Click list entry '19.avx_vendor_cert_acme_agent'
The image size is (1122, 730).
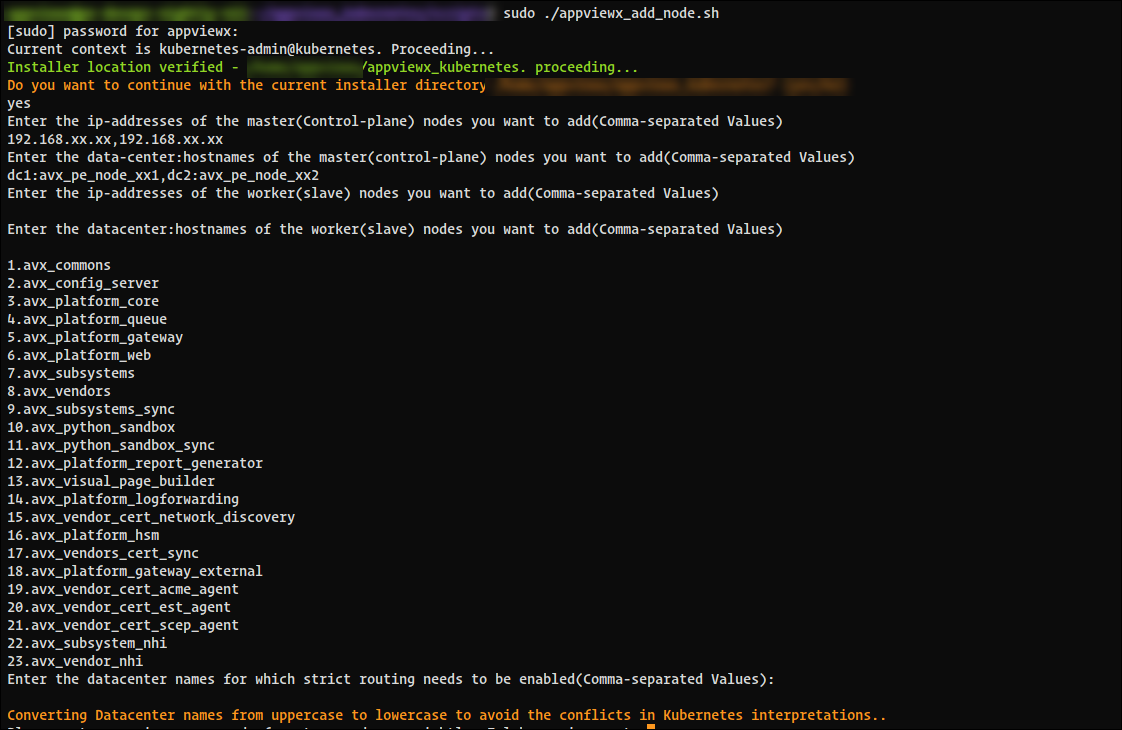tap(123, 589)
